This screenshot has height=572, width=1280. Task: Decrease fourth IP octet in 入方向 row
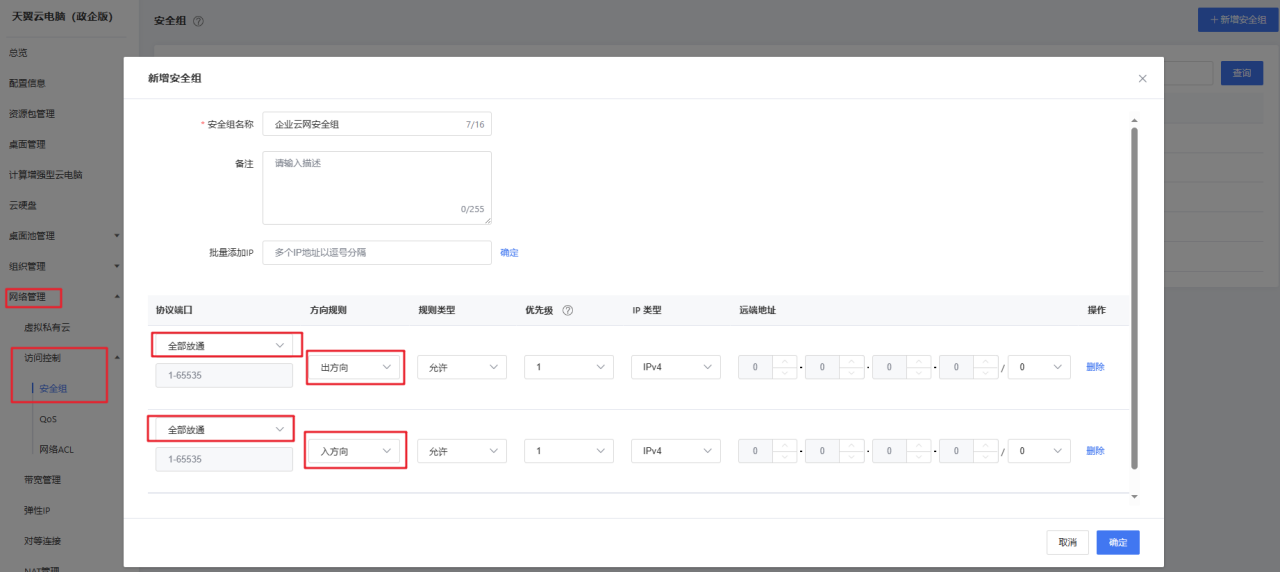pyautogui.click(x=986, y=457)
